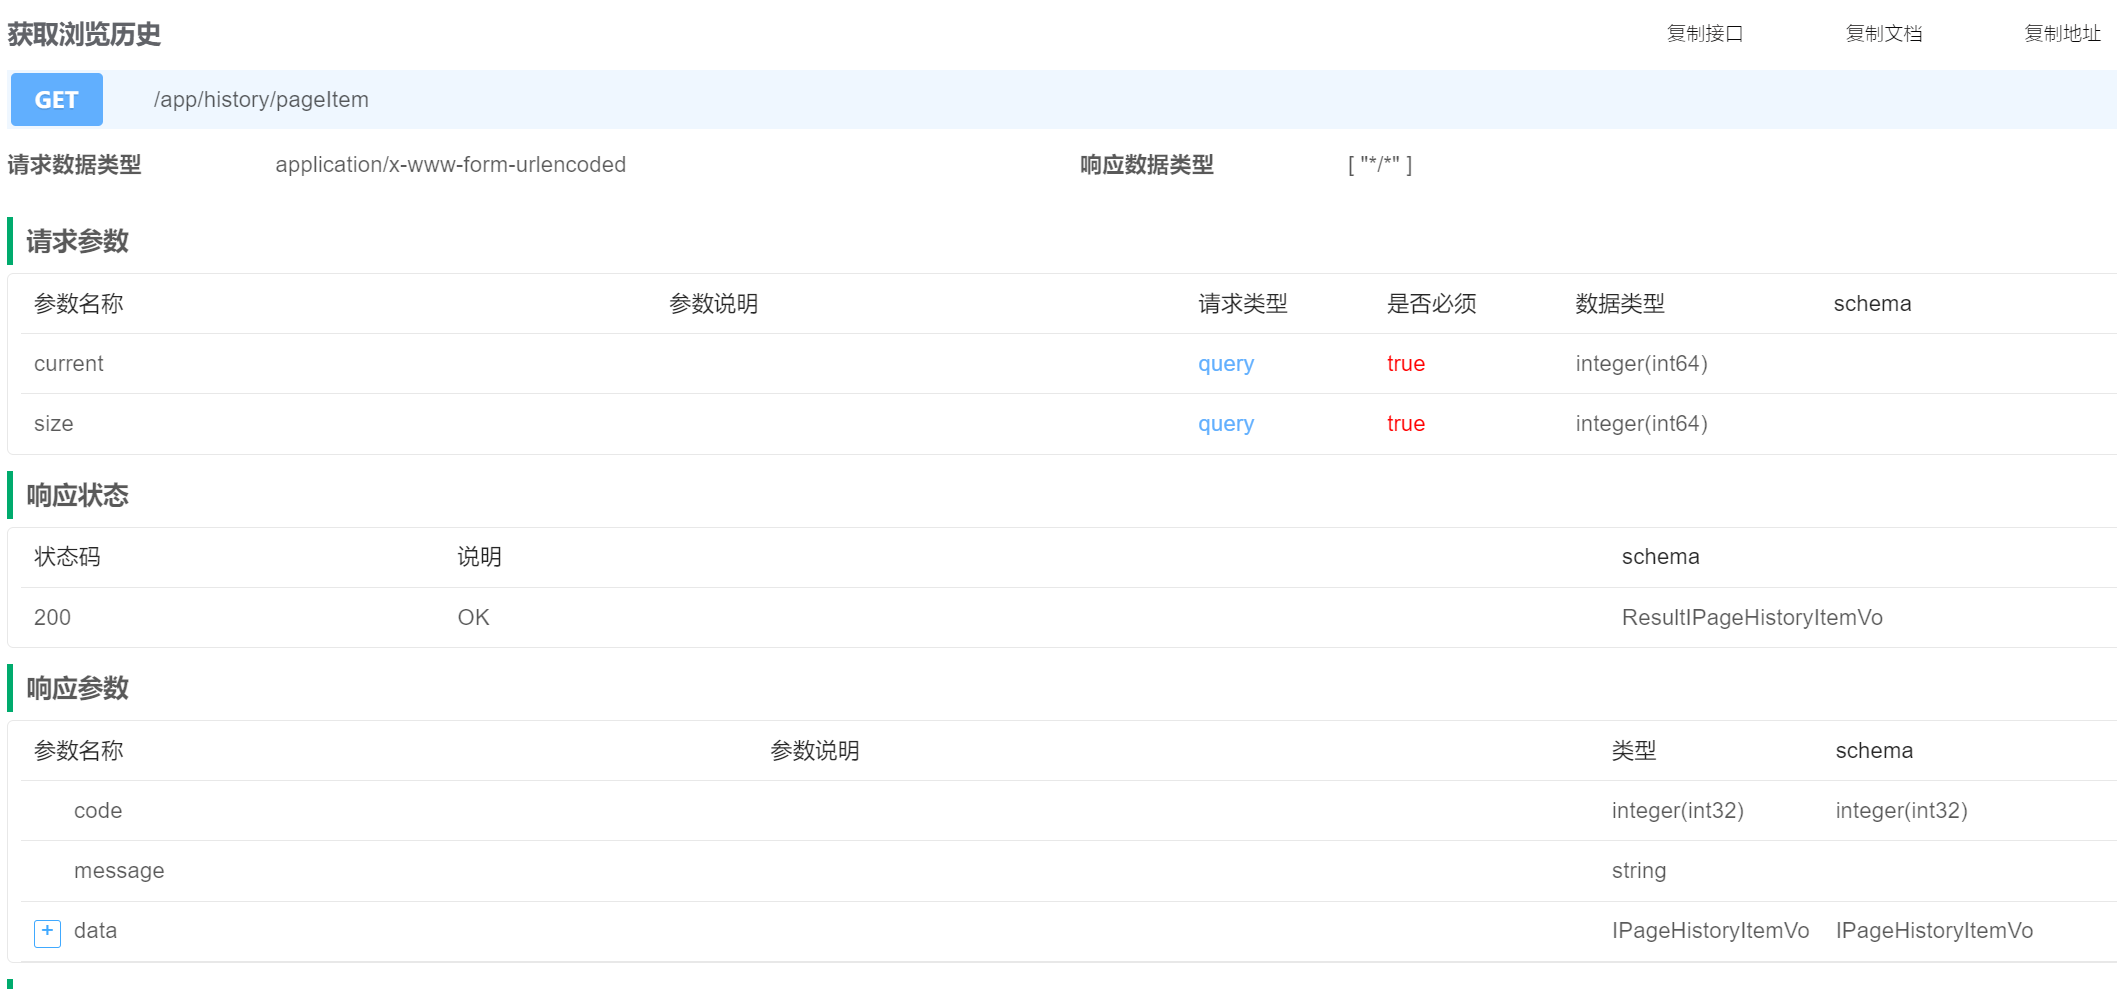Click the schema ResultIPageHistoryItemVo
Screen dimensions: 2117x989
(1752, 617)
